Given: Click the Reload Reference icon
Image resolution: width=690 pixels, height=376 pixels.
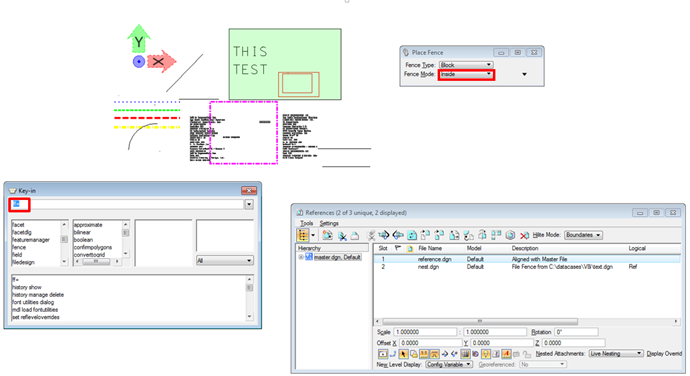Looking at the screenshot, I should pos(412,236).
